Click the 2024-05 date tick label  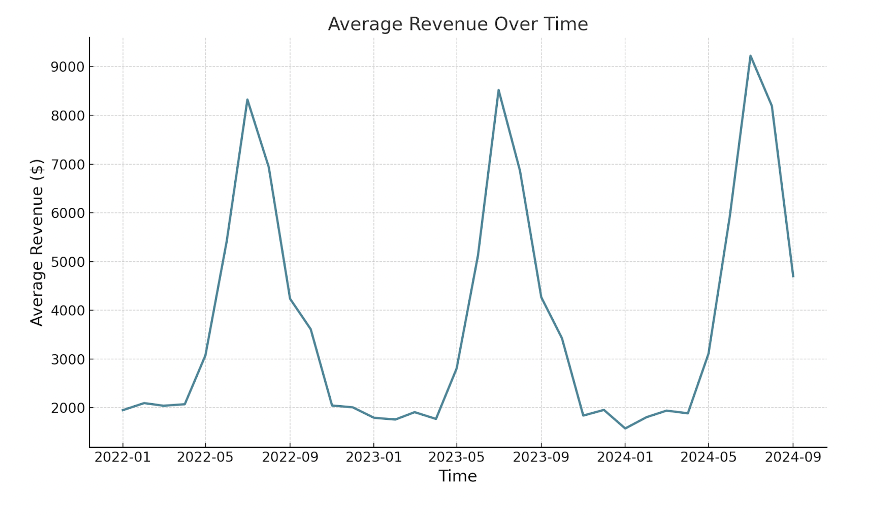[708, 458]
